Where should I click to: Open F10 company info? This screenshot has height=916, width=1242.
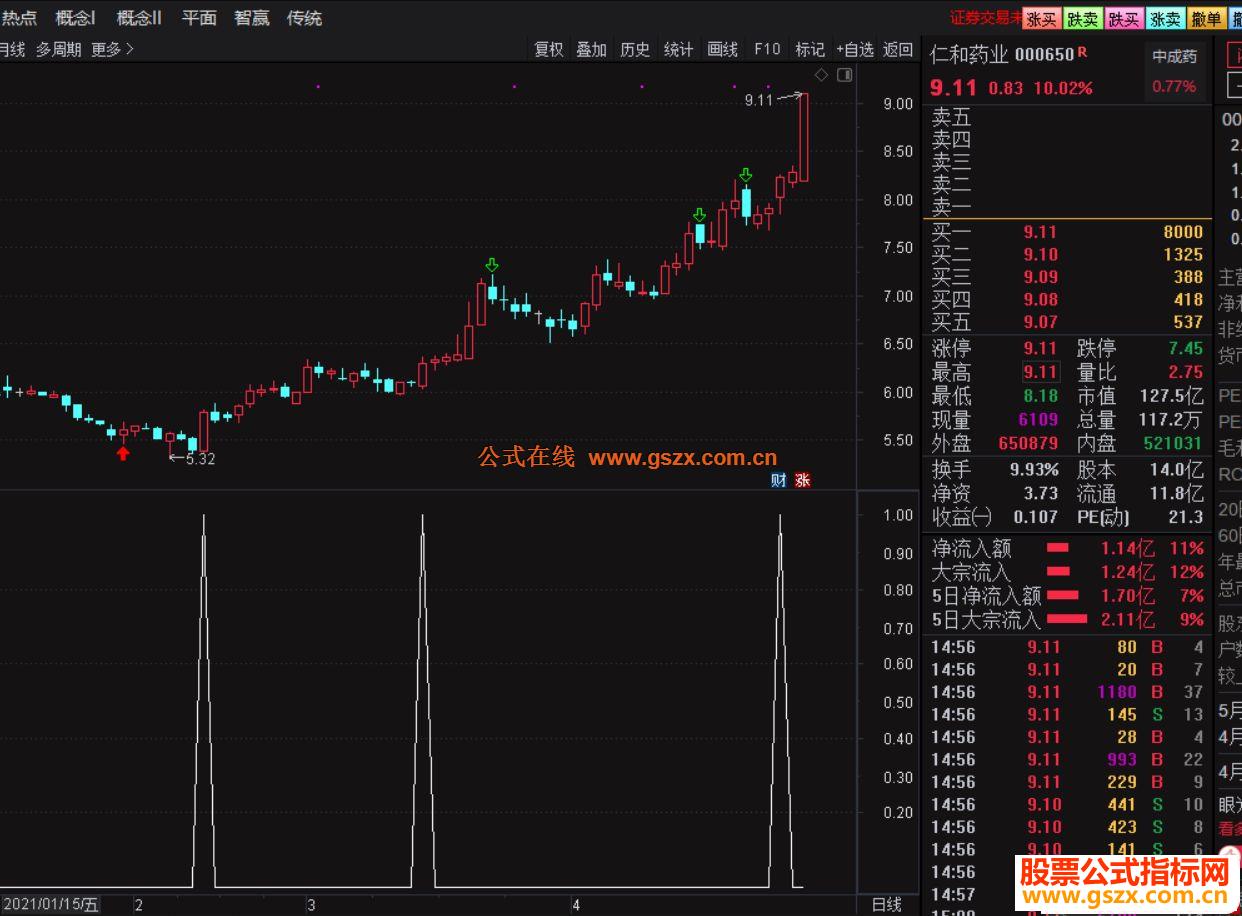point(767,49)
